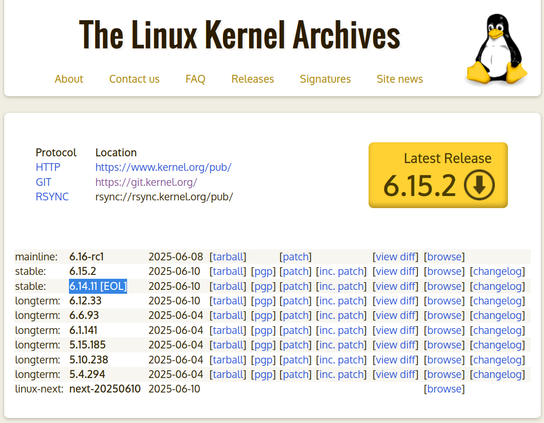Download the mainline 6.16-rc1 tarball

pos(228,257)
